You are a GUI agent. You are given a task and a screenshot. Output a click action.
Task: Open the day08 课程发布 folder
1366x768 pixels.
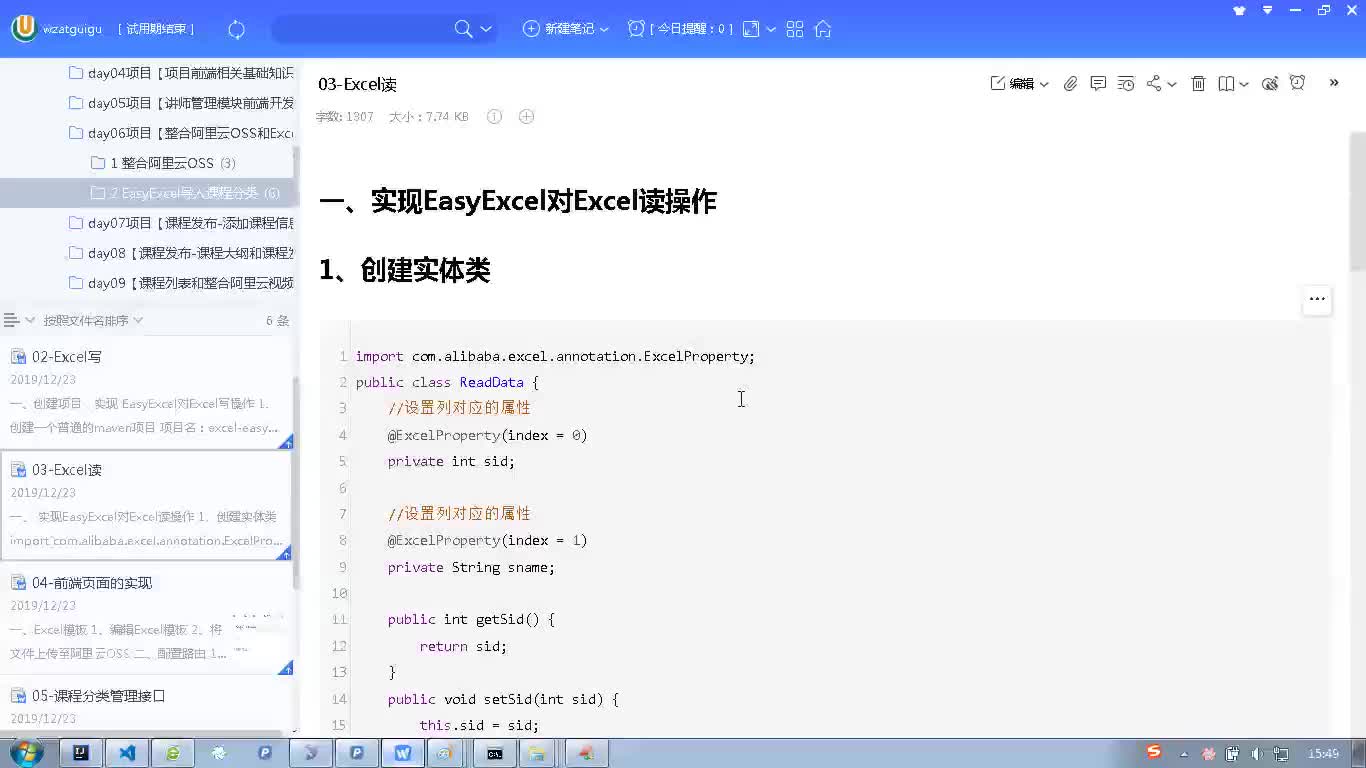click(x=180, y=253)
